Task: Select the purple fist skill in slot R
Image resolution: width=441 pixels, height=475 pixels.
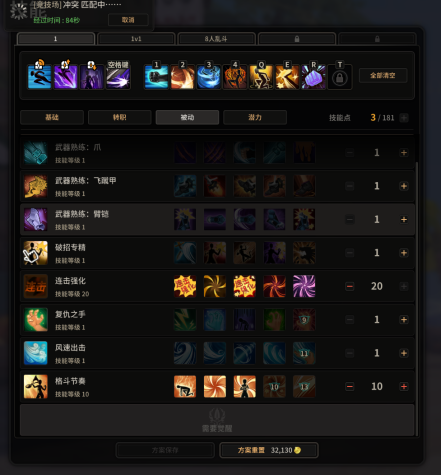Action: (x=314, y=77)
